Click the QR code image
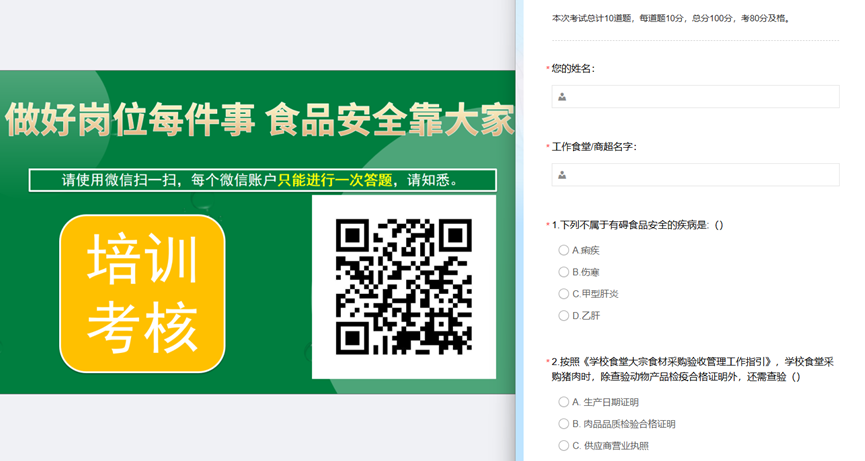Screen dimensions: 865x461 coord(403,287)
